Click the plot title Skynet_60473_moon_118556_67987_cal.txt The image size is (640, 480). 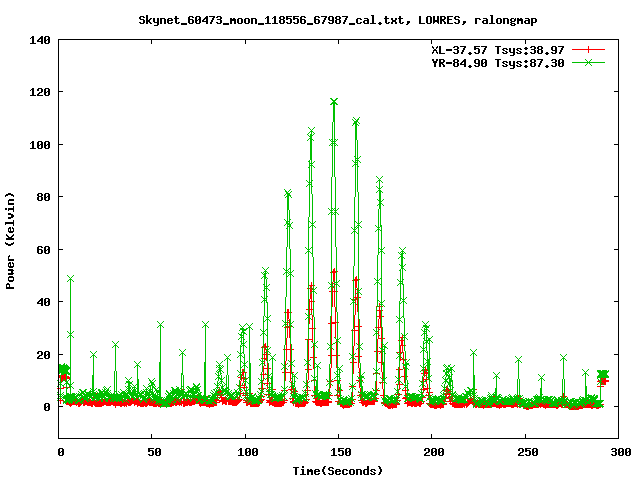click(338, 20)
